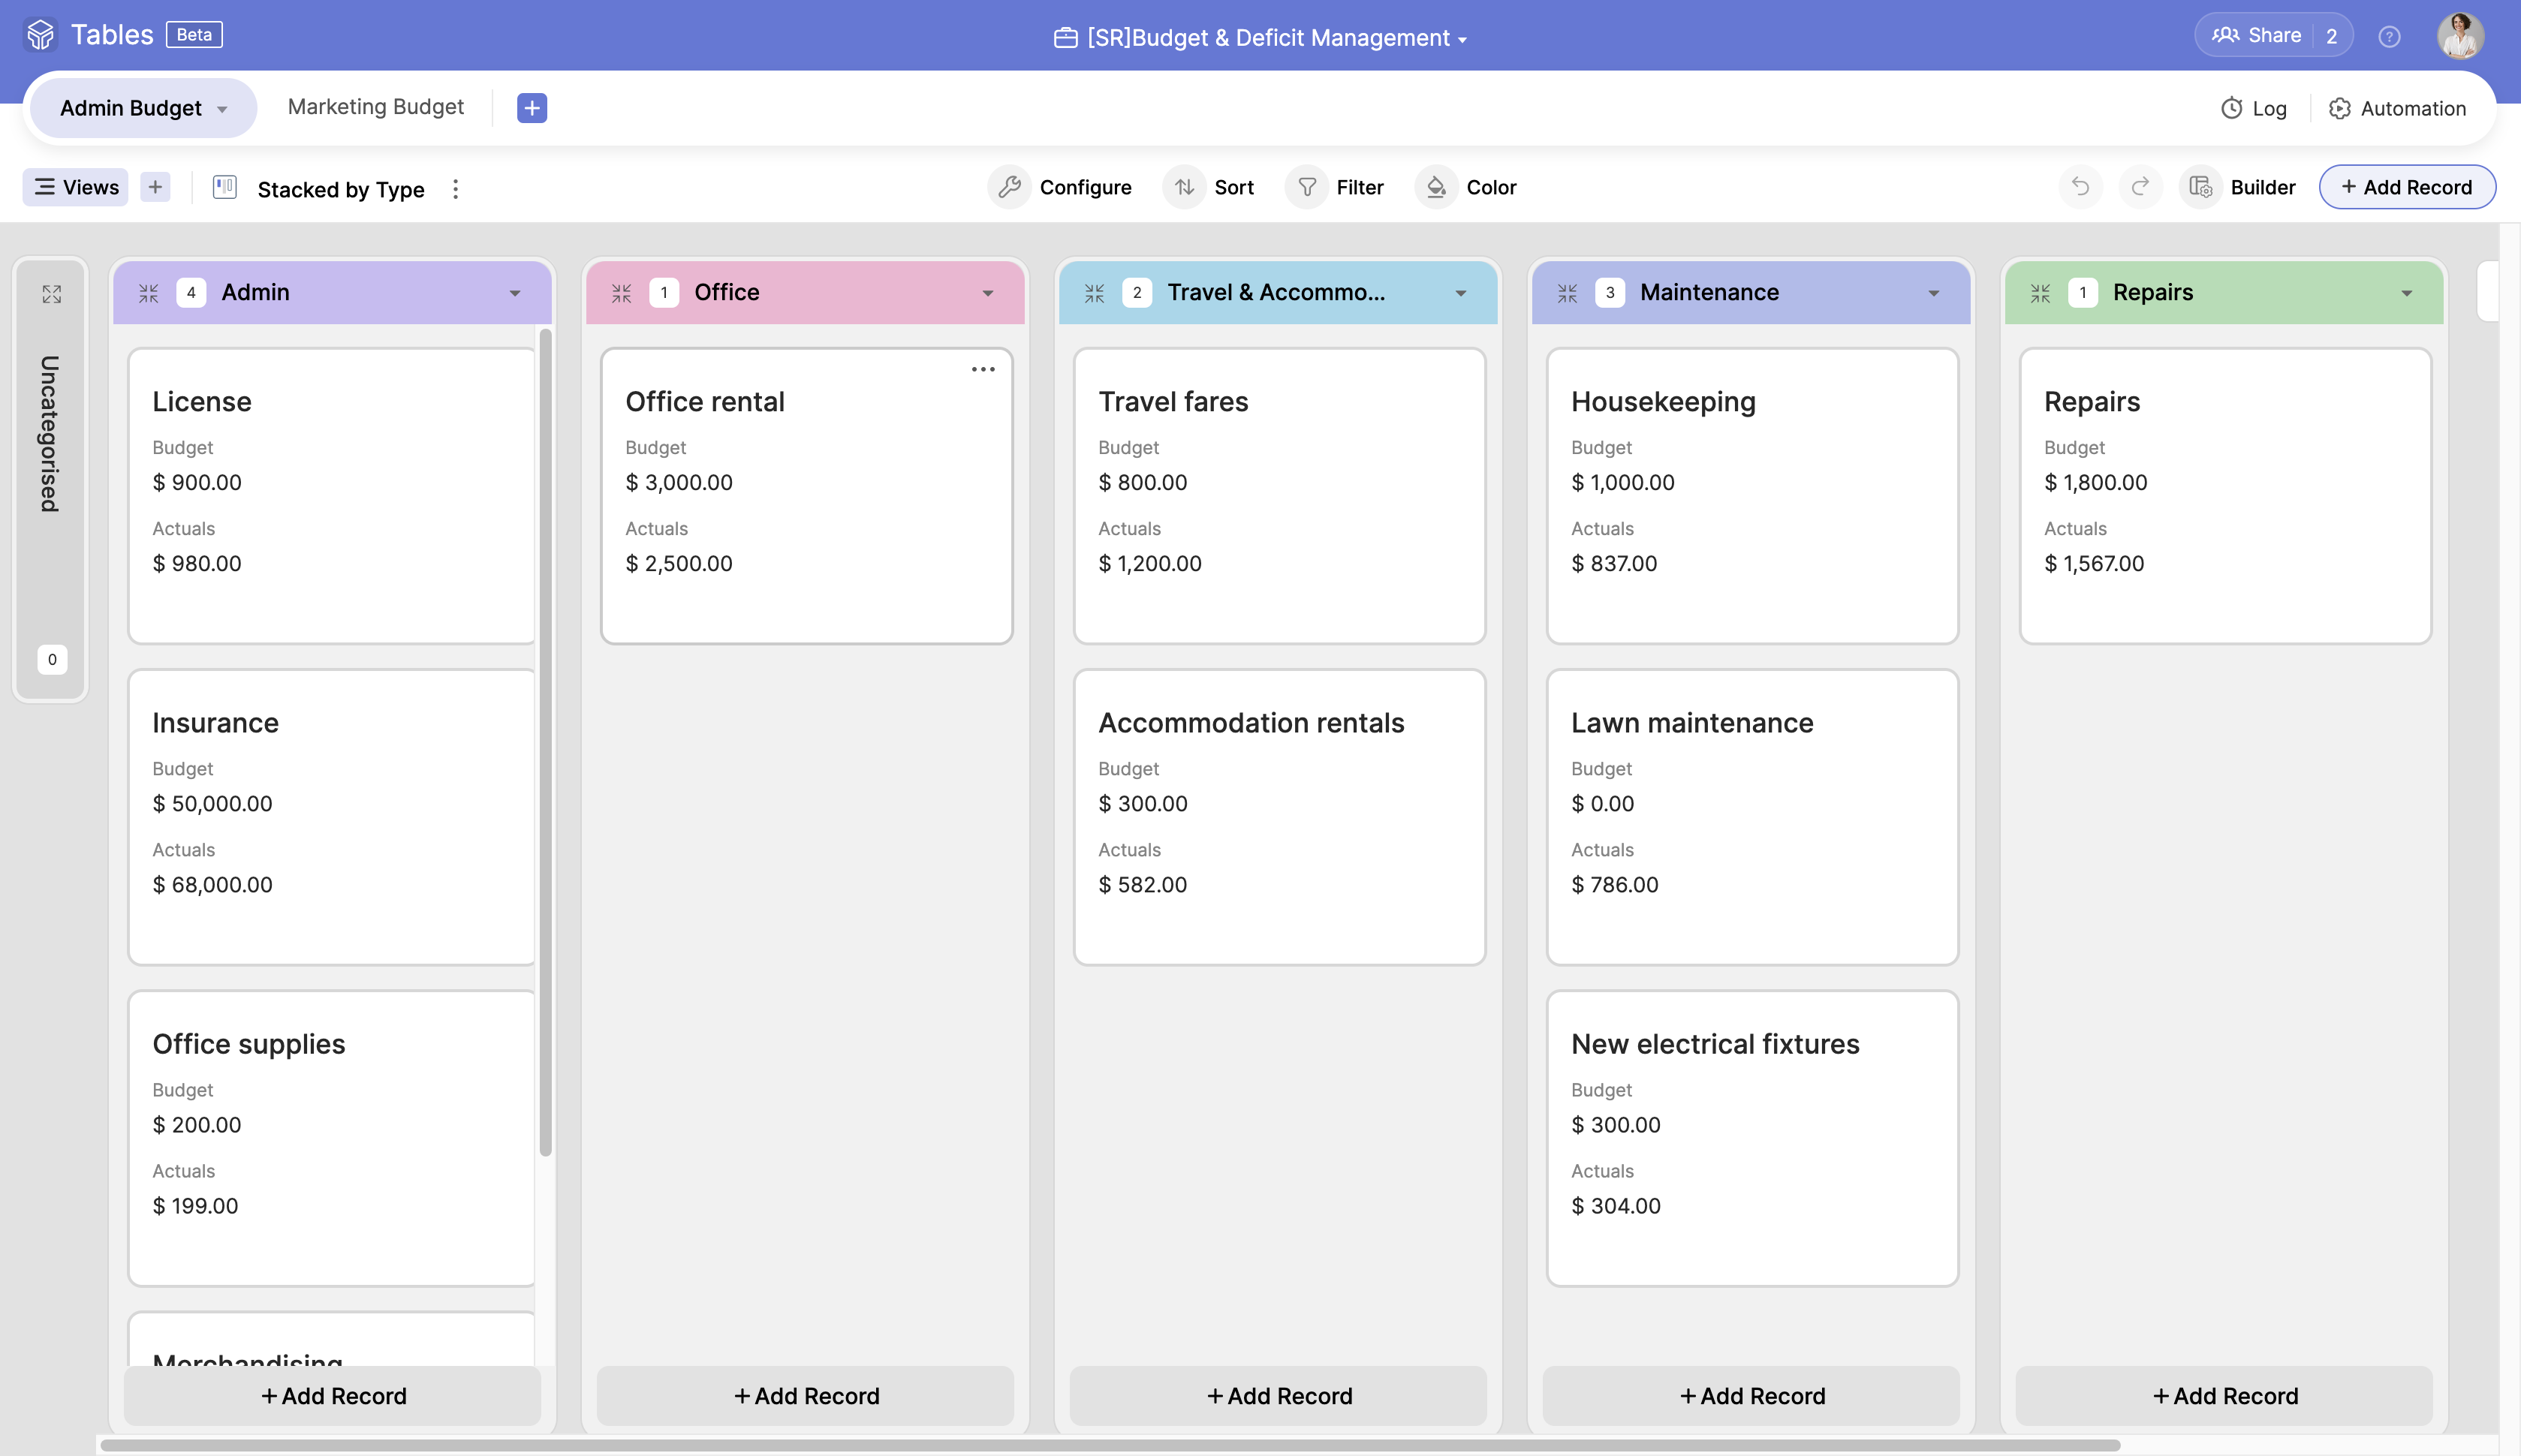The width and height of the screenshot is (2521, 1456).
Task: Click the Sort arrows icon
Action: (1184, 187)
